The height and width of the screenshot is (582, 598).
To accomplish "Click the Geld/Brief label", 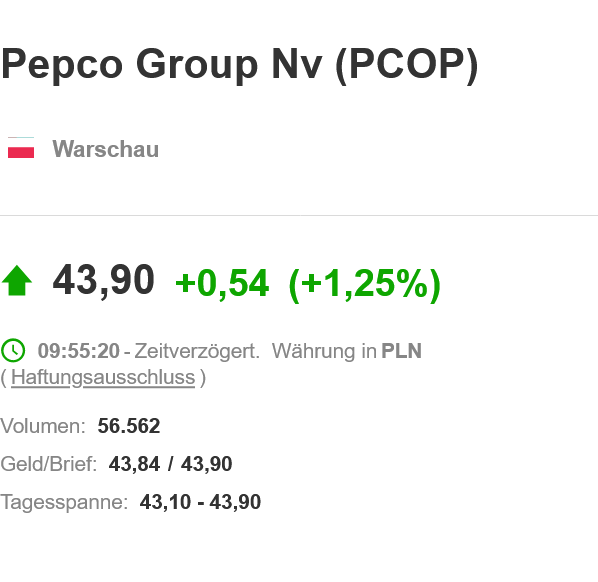I will [48, 464].
